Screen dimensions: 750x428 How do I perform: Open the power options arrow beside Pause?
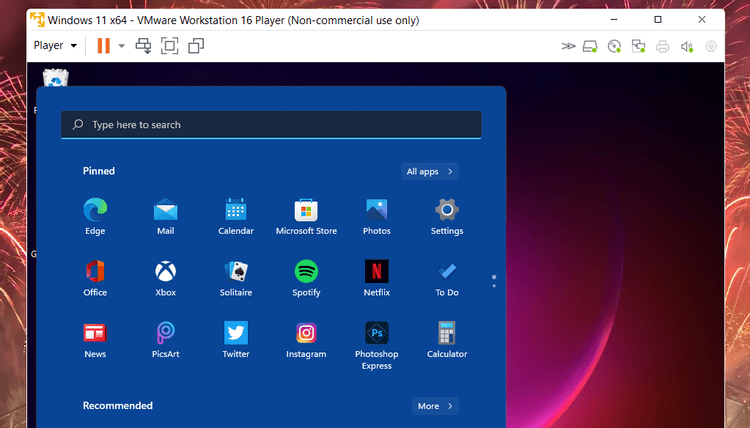pyautogui.click(x=121, y=46)
